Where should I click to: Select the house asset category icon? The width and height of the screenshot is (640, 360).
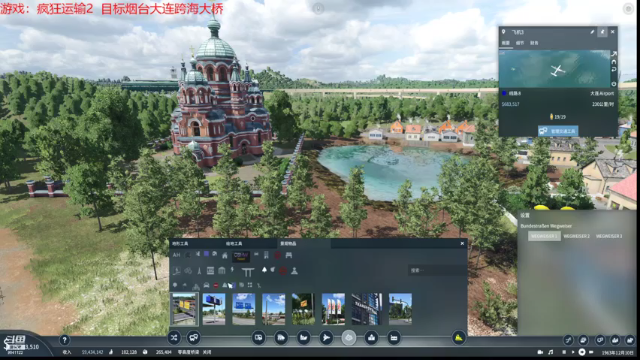(224, 256)
